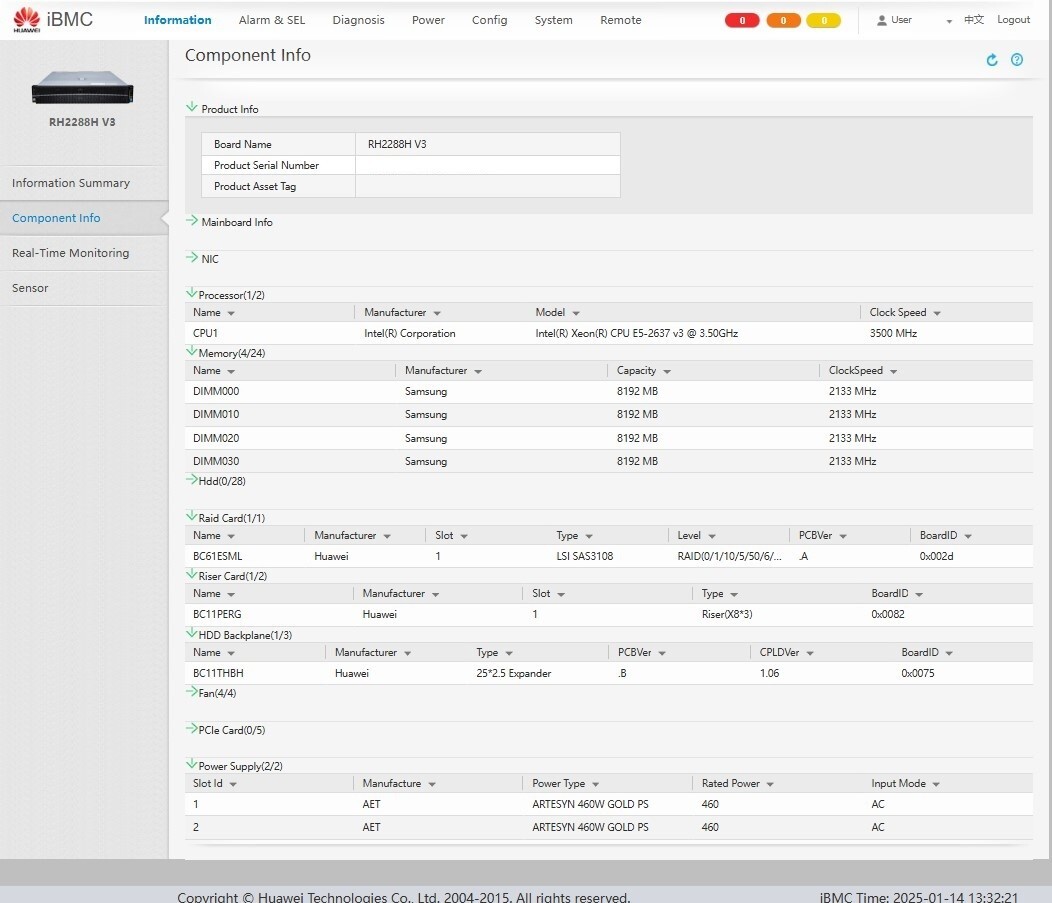Click the Product Asset Tag value field
This screenshot has height=903, width=1052.
[x=488, y=187]
